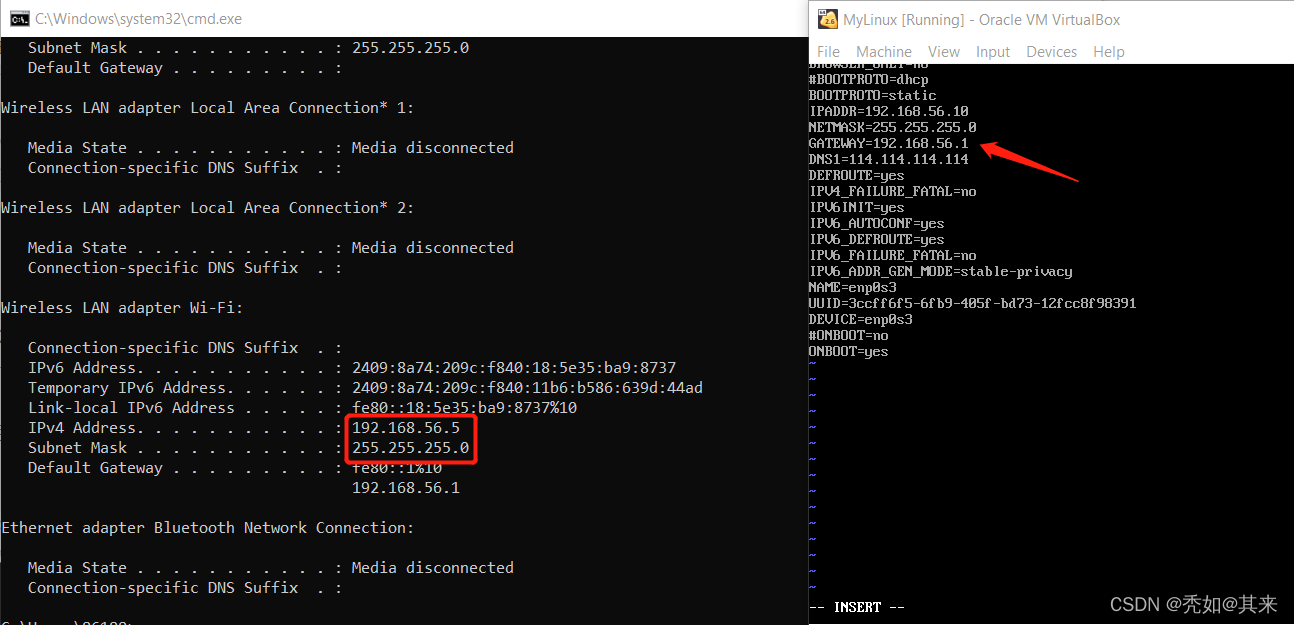Click Media disconnected under Local Area Connection* 2
The image size is (1294, 625).
tap(433, 248)
